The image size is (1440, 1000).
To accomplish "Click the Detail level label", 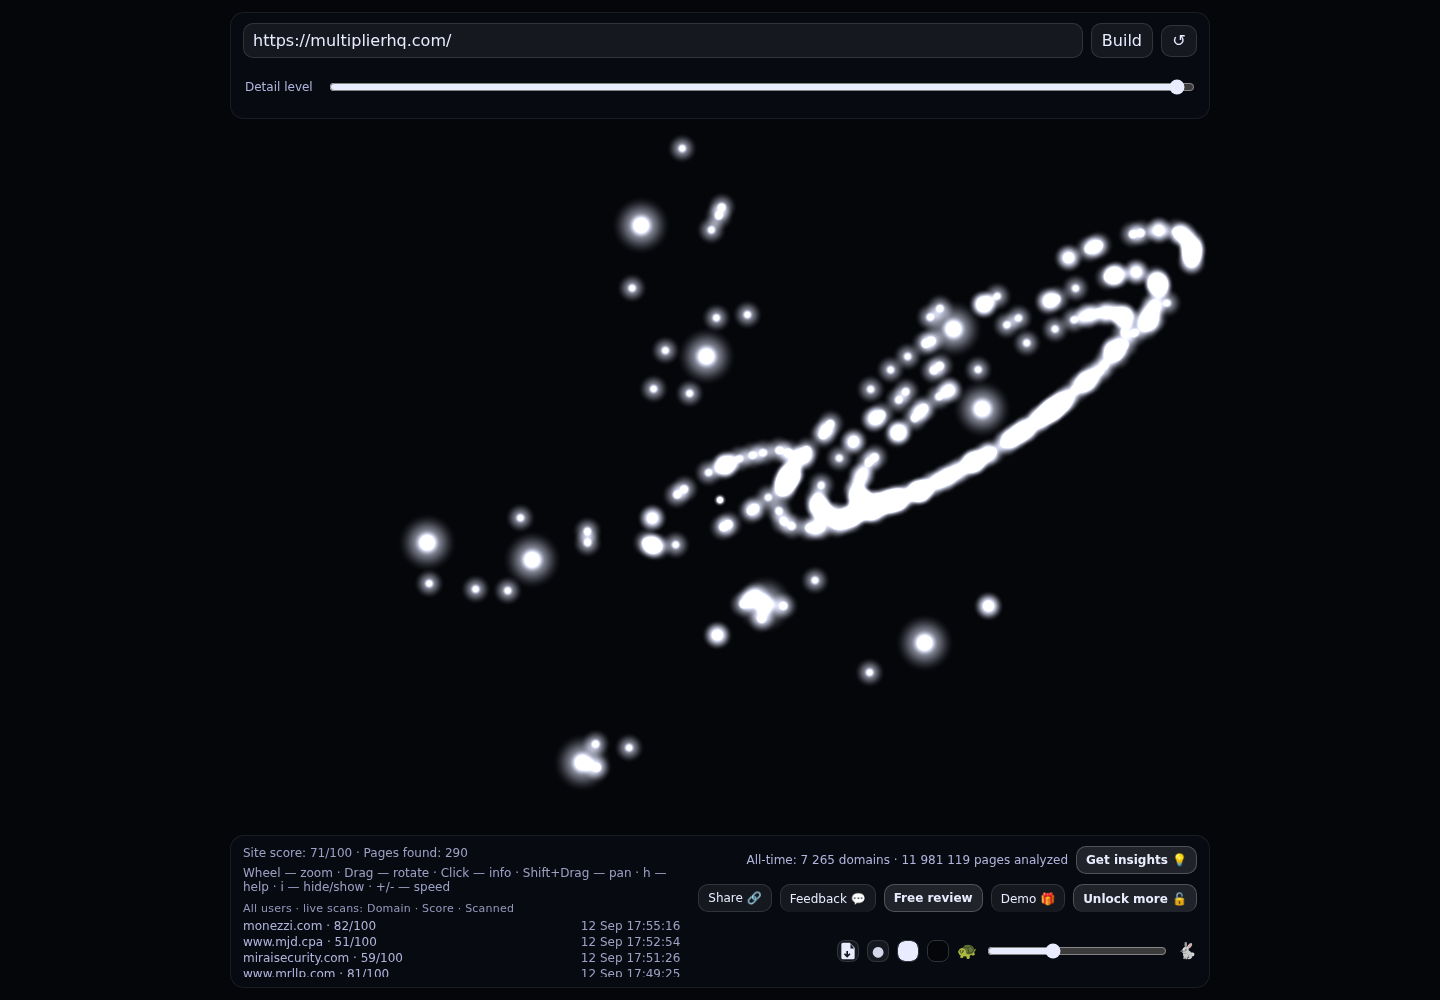I will (x=279, y=87).
